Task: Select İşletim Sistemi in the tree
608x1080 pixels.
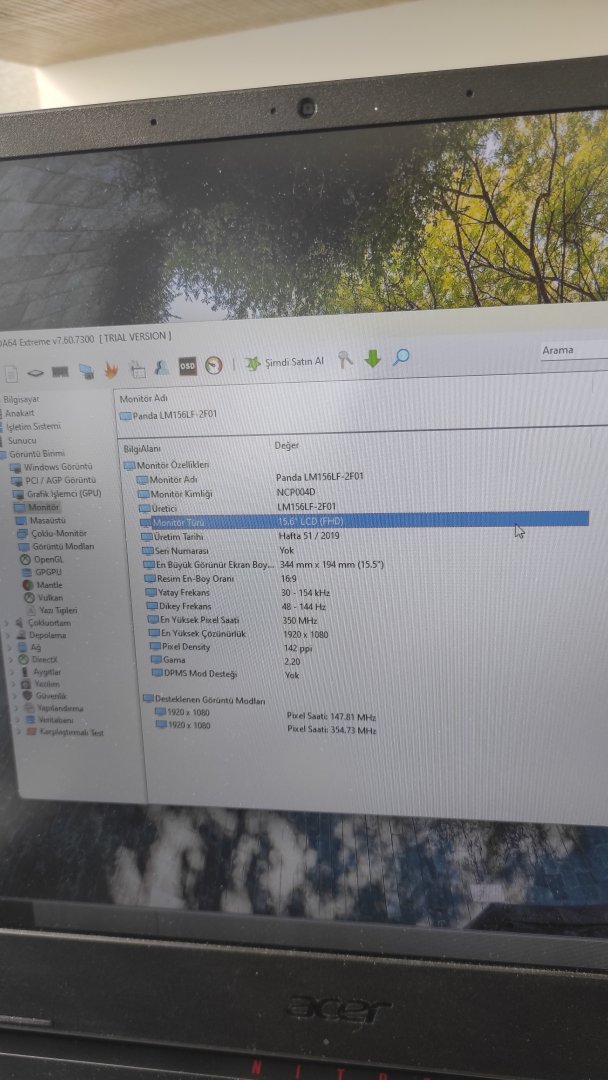Action: [x=34, y=426]
